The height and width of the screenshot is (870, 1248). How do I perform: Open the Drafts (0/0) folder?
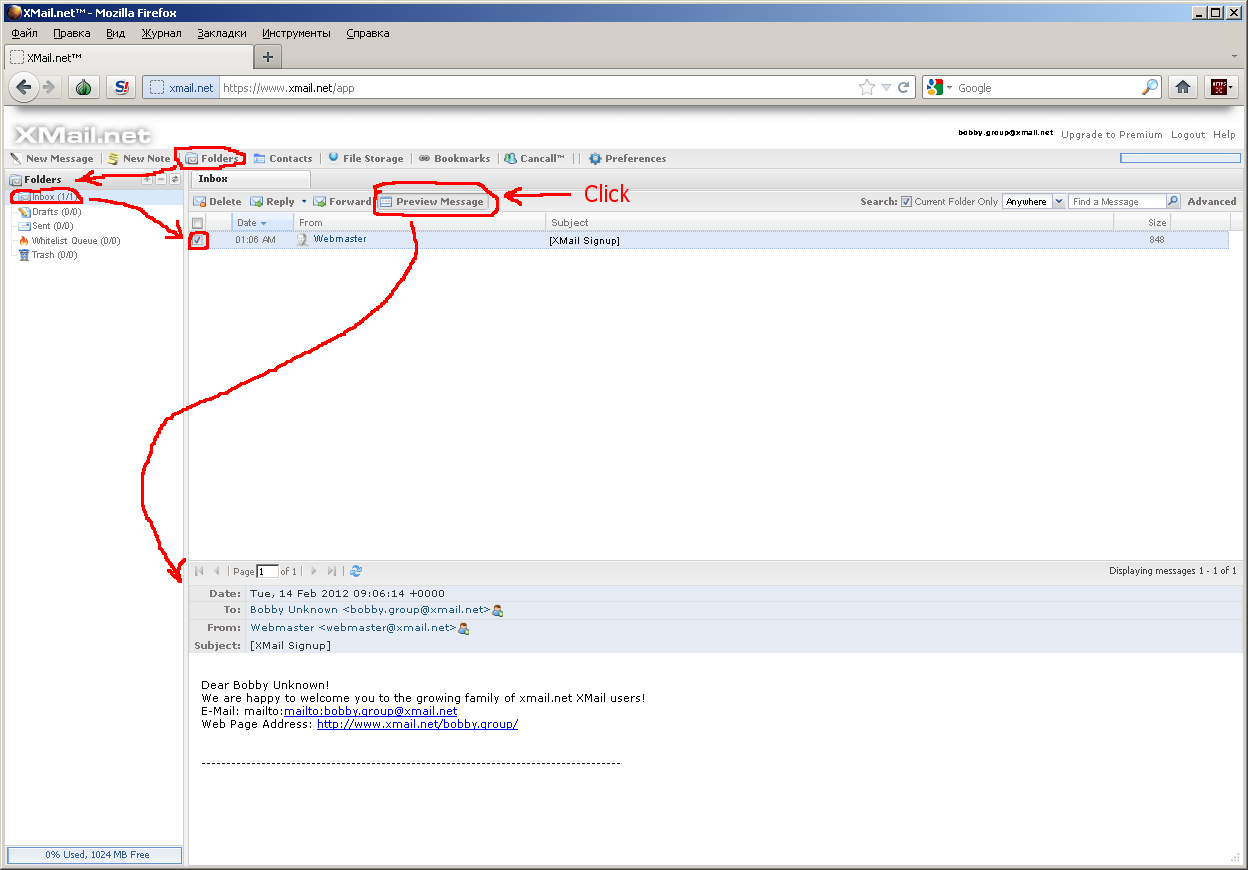click(x=49, y=212)
